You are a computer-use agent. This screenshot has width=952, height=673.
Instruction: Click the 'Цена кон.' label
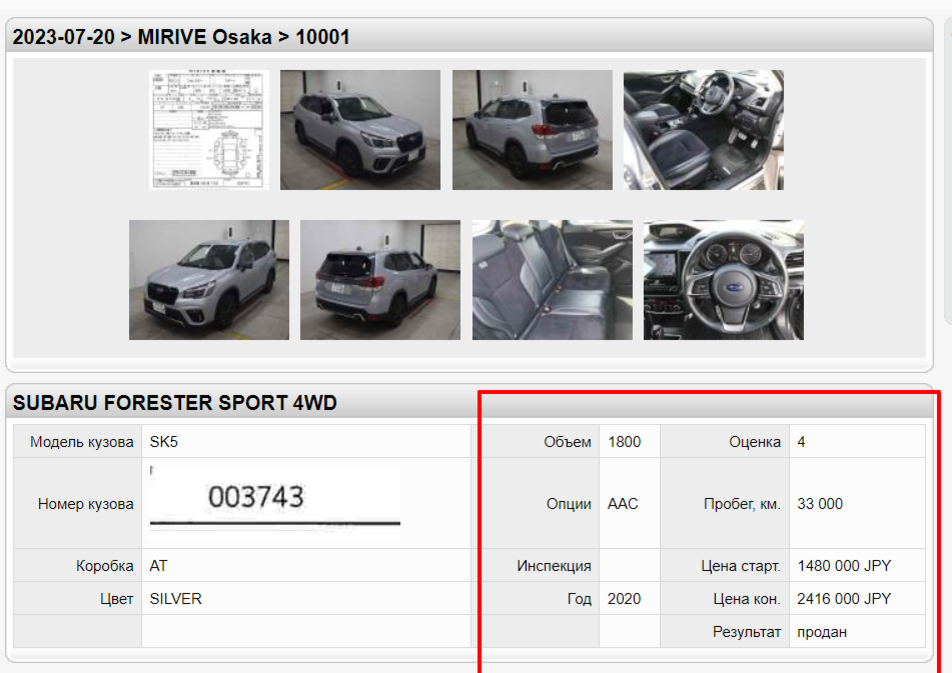(x=747, y=598)
